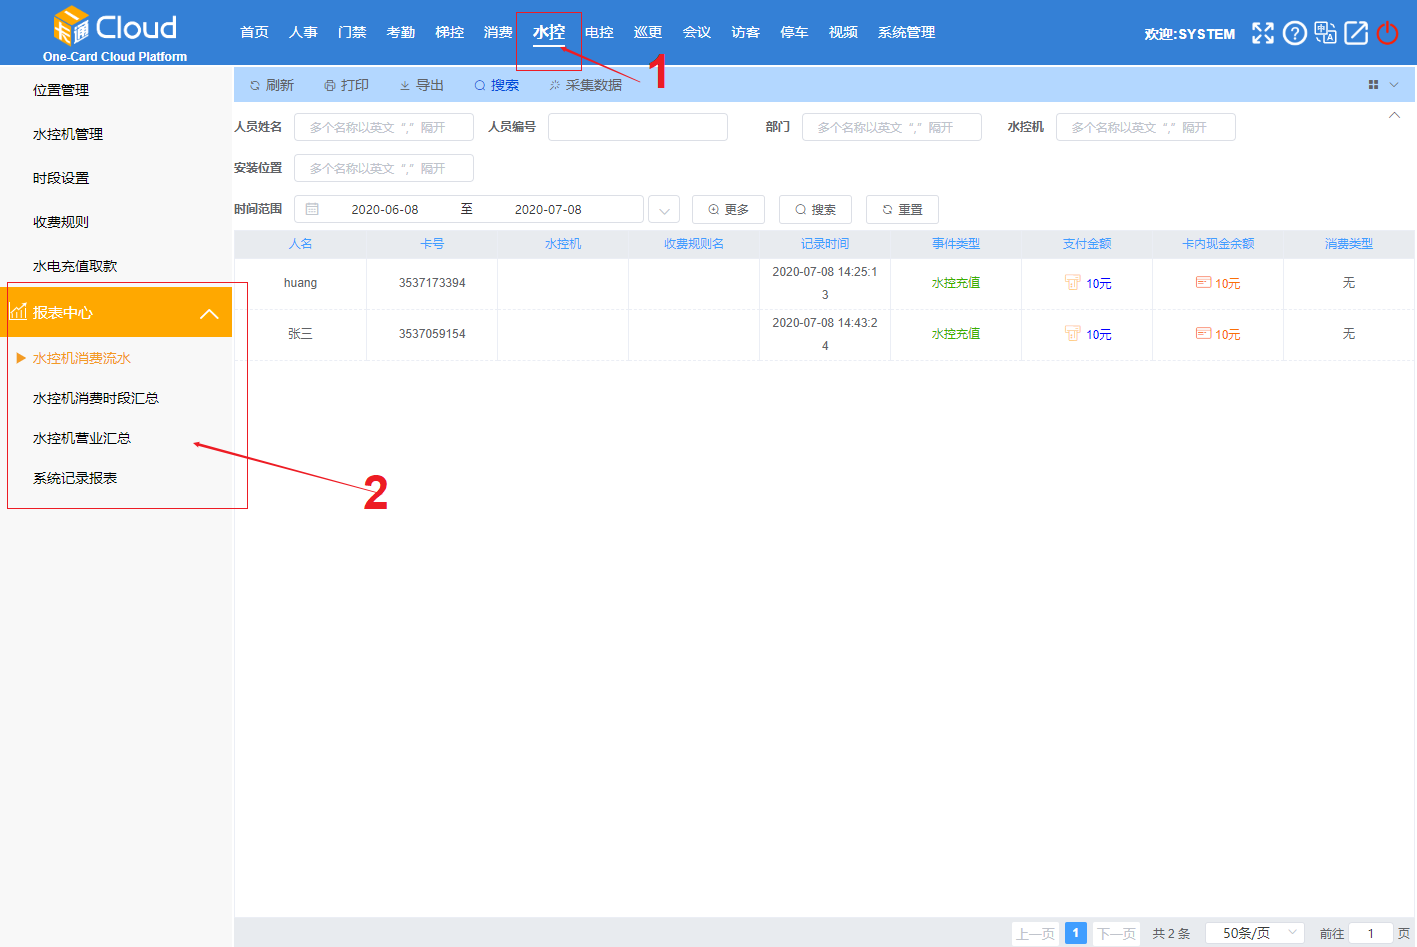Viewport: 1417px width, 947px height.
Task: Open the help question mark icon
Action: coord(1294,33)
